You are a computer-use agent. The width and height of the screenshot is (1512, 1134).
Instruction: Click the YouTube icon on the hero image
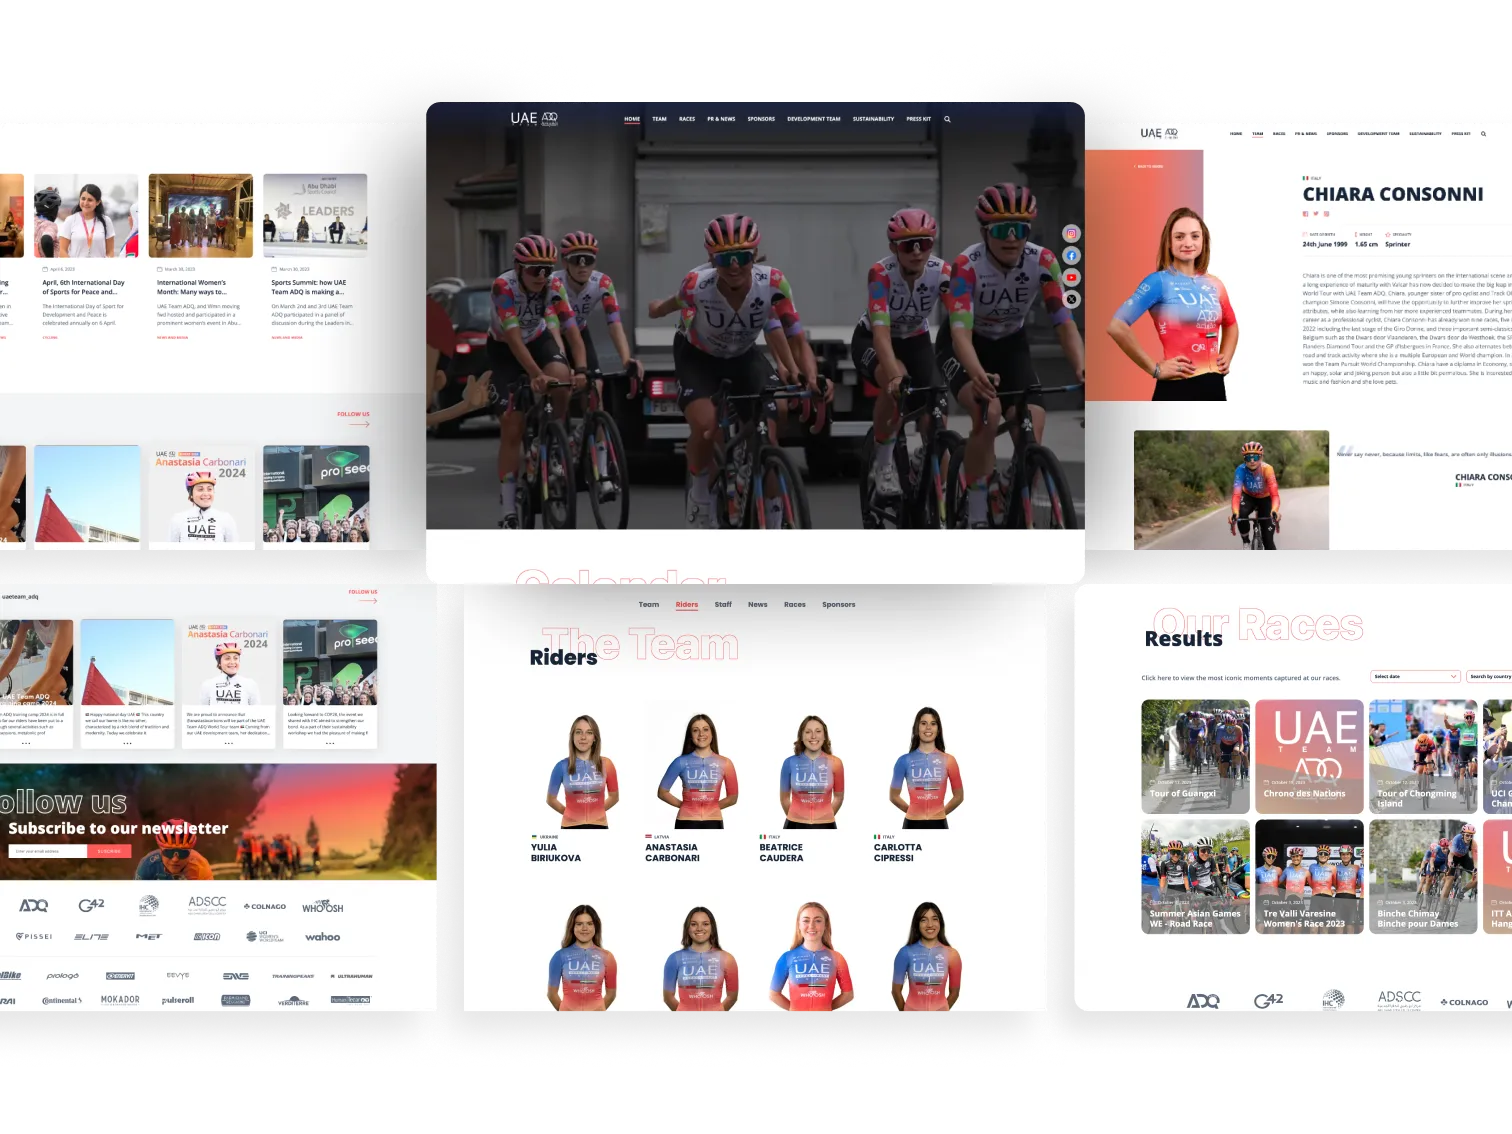(x=1071, y=278)
